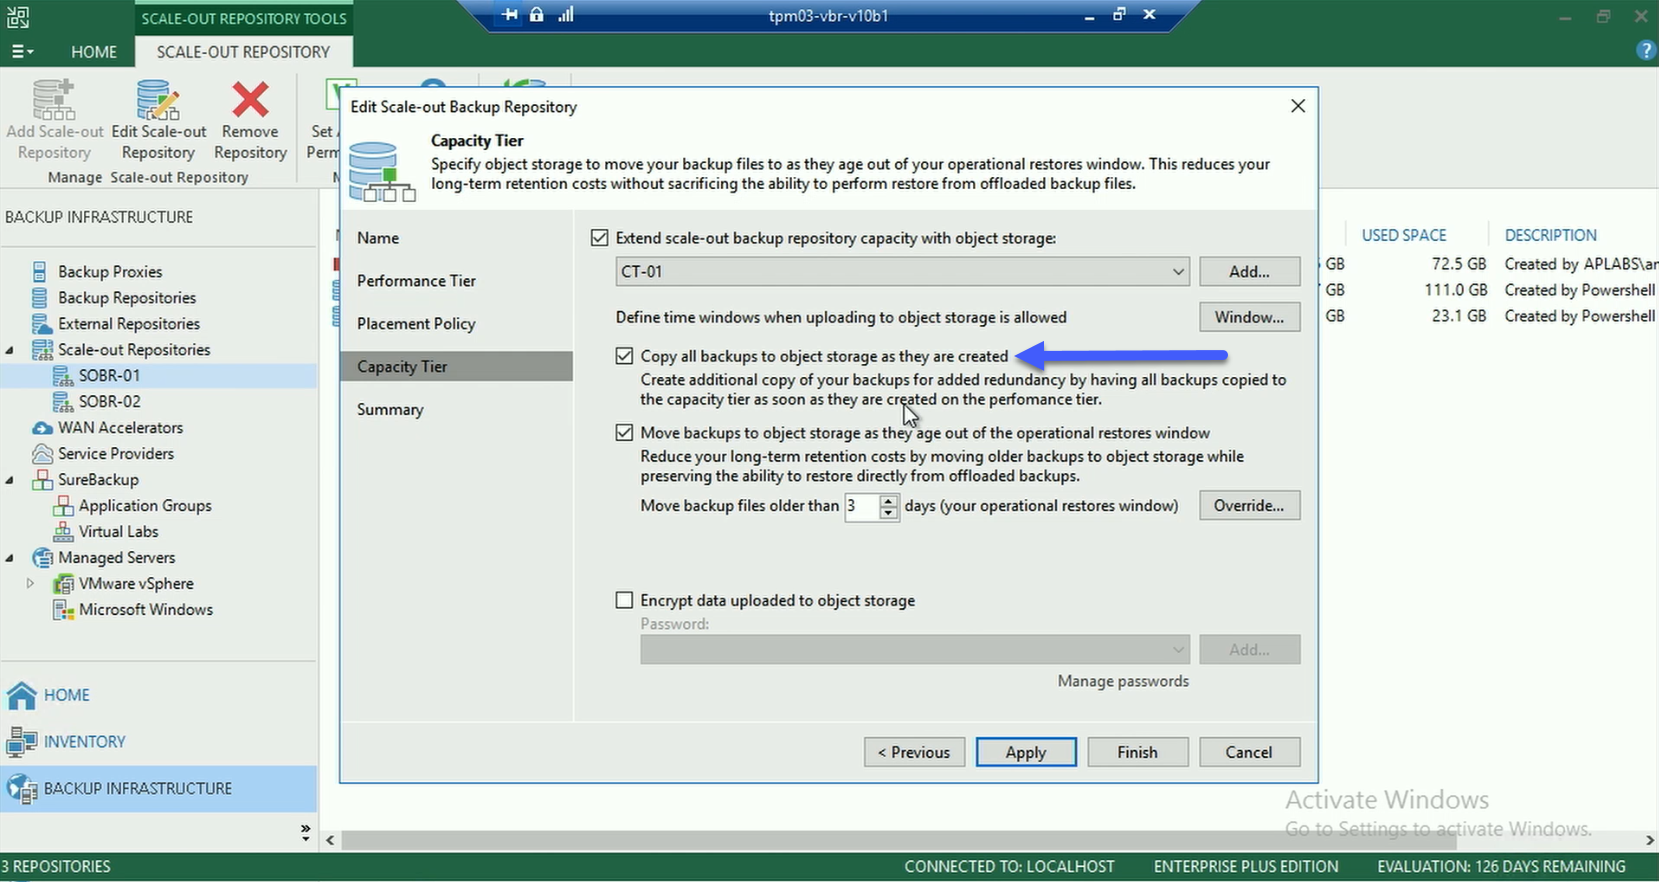Open the HOME view house icon
The image size is (1659, 882).
22,695
